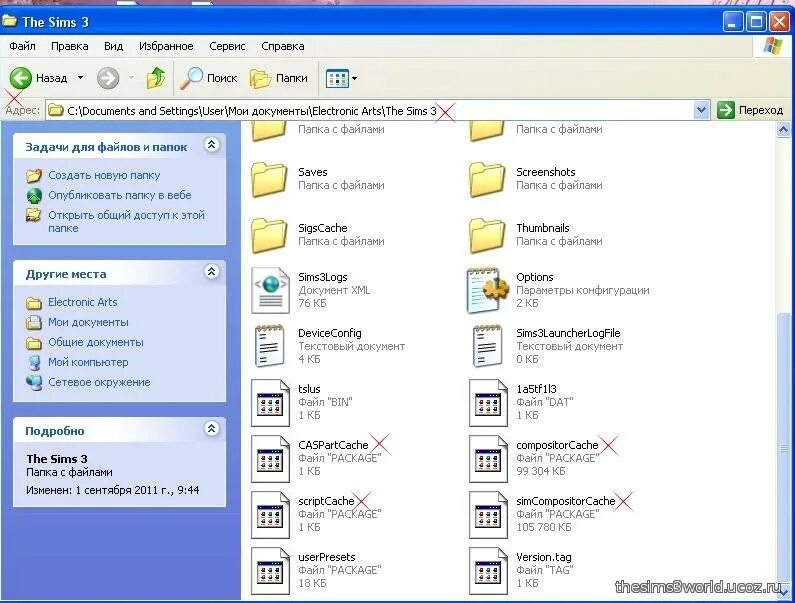
Task: Go to Electronic Arts folder link
Action: click(x=83, y=302)
